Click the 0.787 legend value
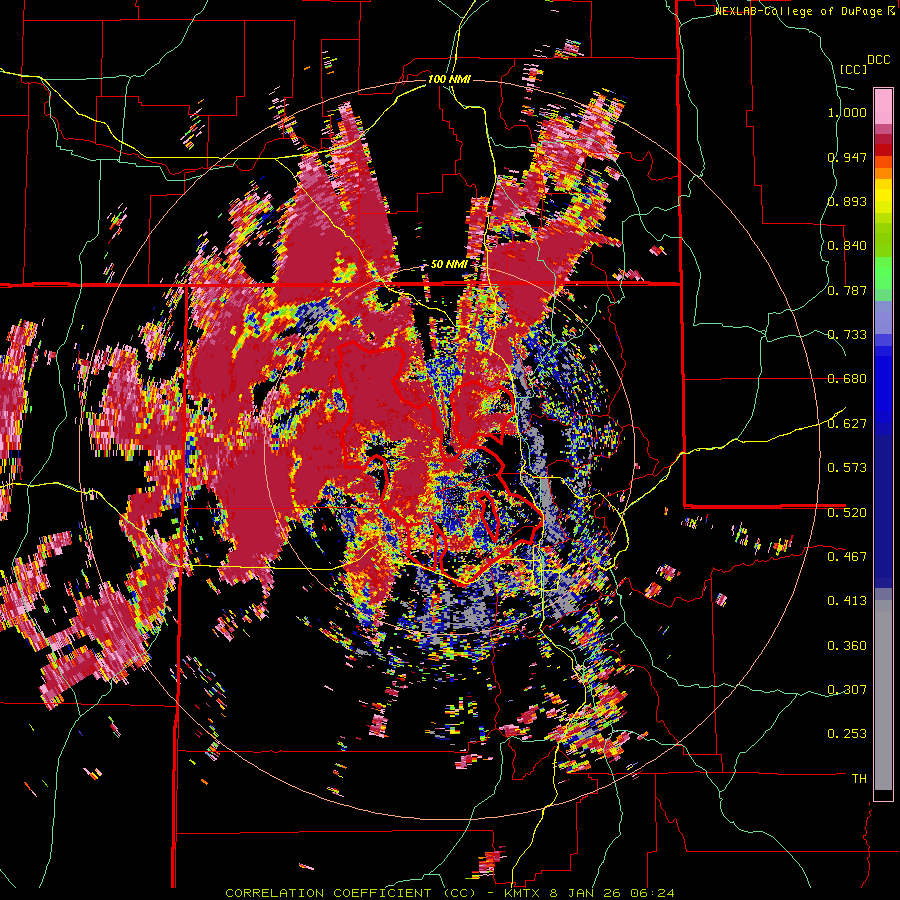900x900 pixels. pos(847,290)
